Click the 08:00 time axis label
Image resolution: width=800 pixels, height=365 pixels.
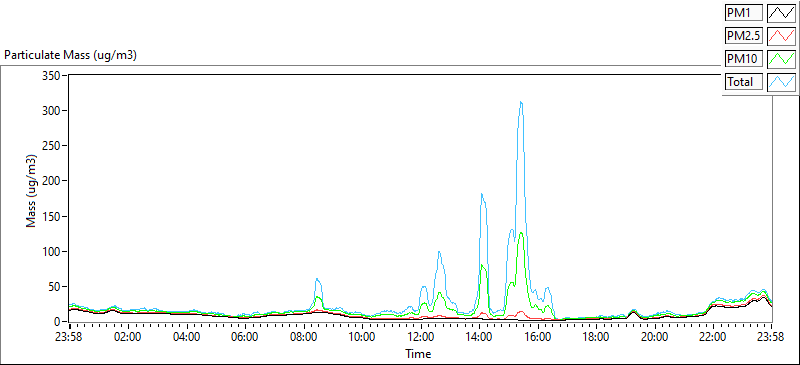coord(304,336)
